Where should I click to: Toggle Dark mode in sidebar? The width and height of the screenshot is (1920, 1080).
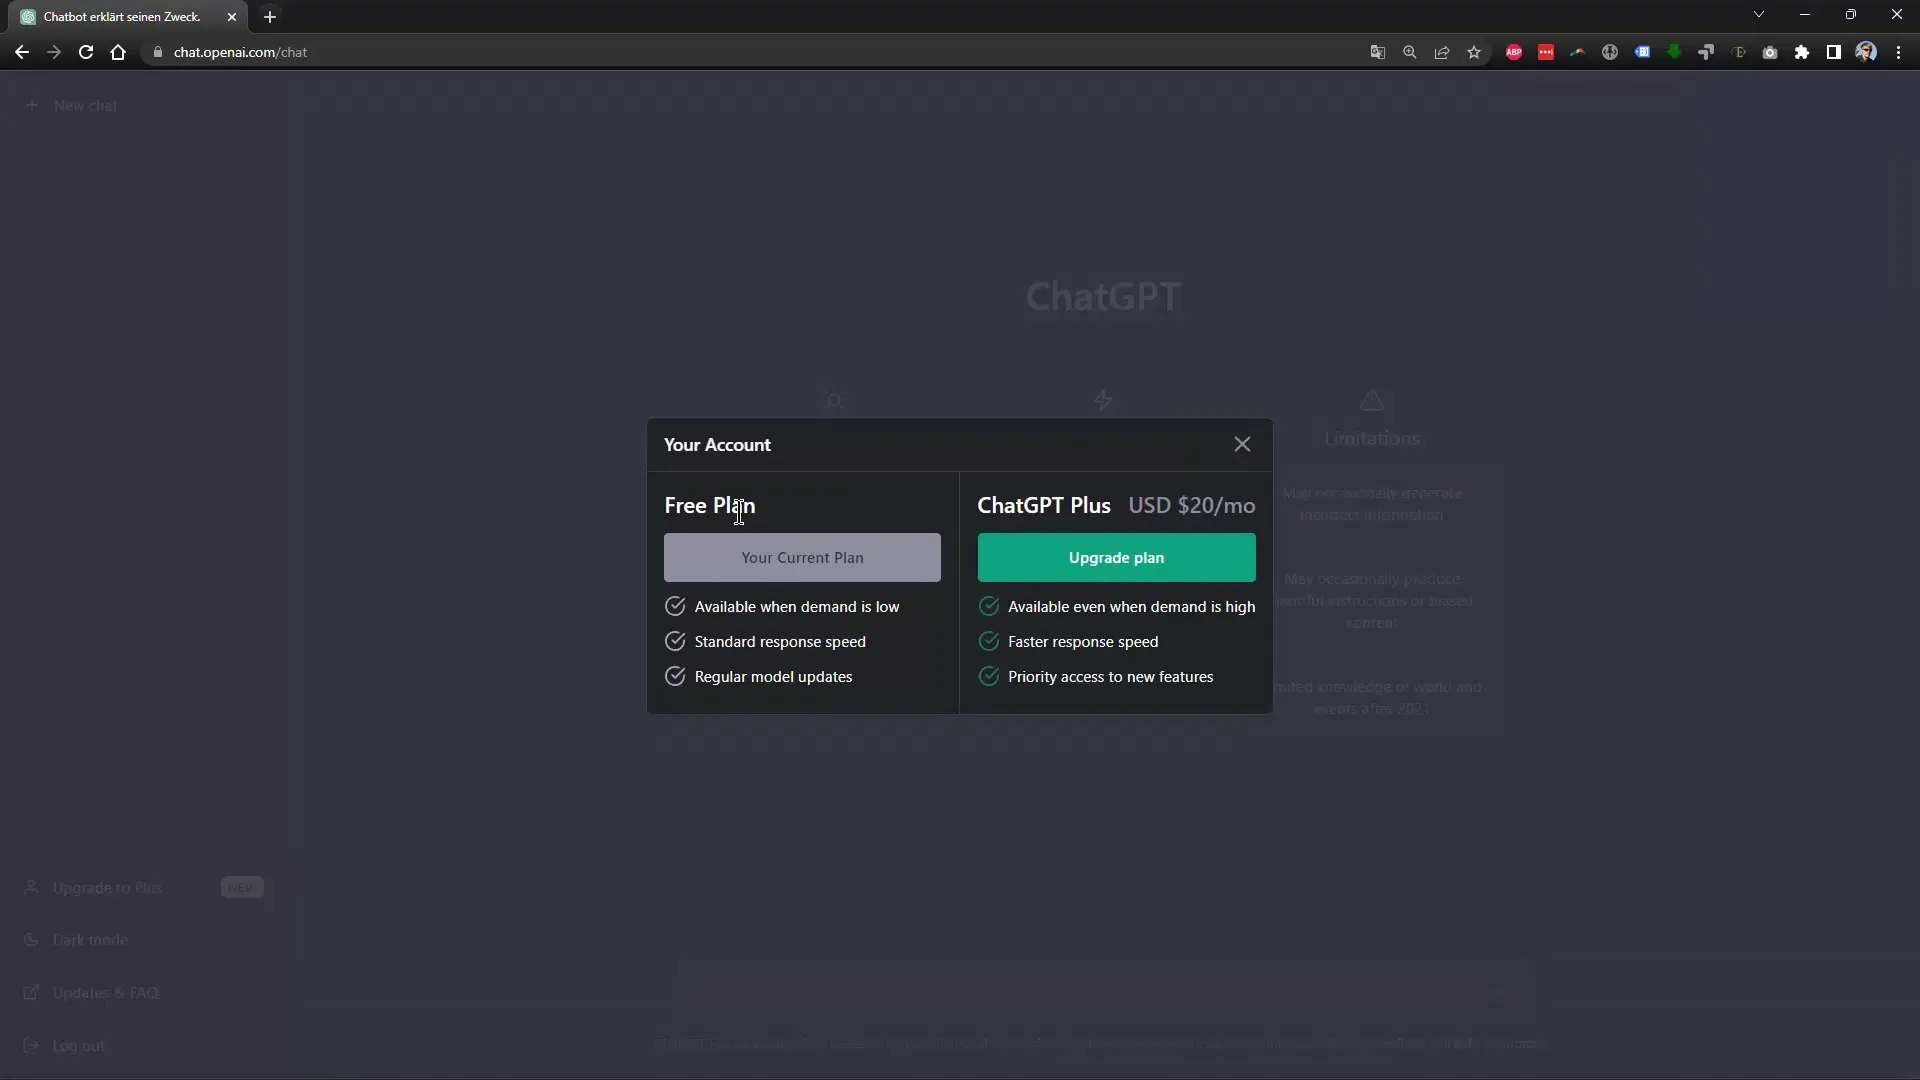click(90, 939)
